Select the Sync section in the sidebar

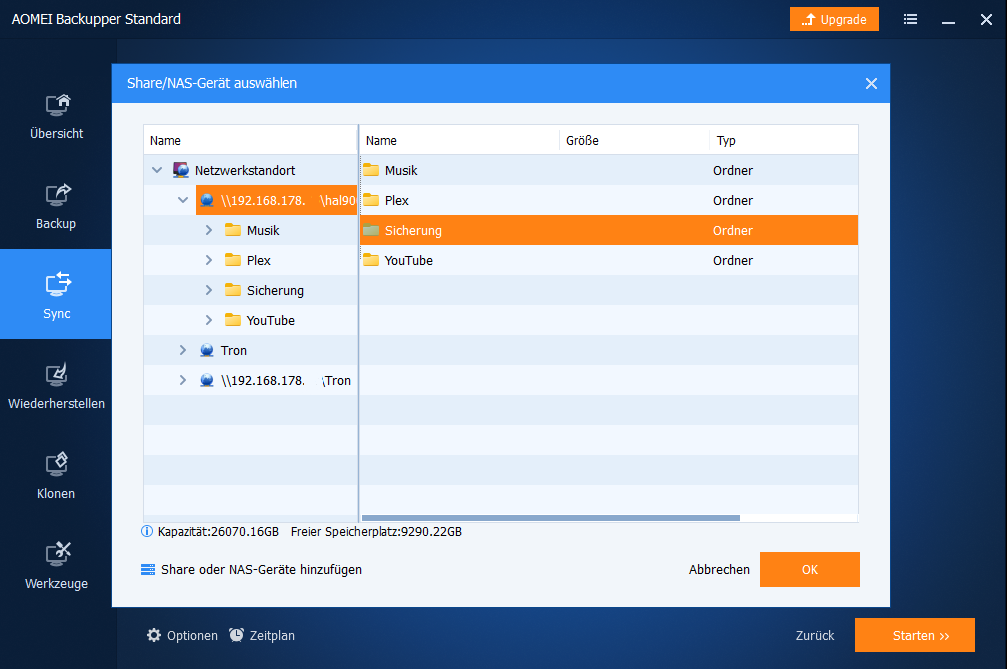coord(56,294)
